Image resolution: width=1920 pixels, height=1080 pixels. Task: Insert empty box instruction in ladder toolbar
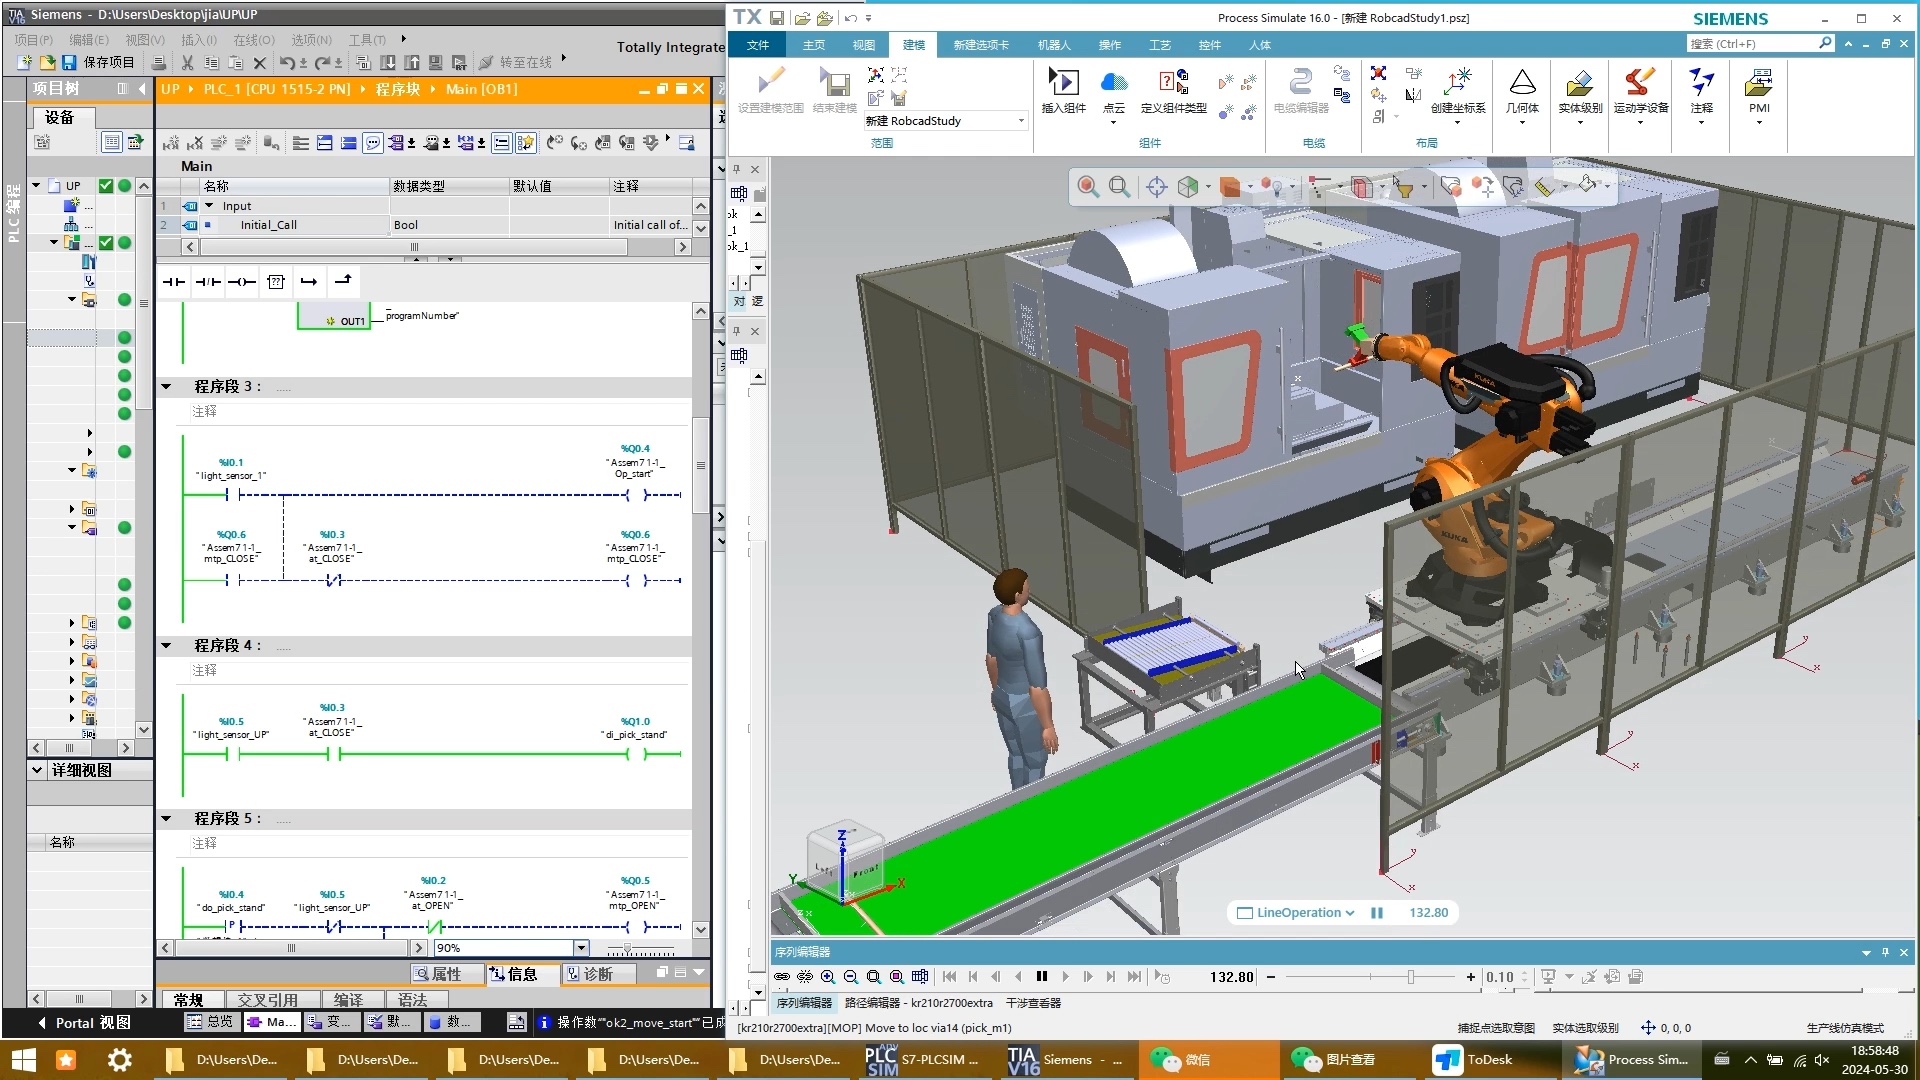click(x=276, y=282)
